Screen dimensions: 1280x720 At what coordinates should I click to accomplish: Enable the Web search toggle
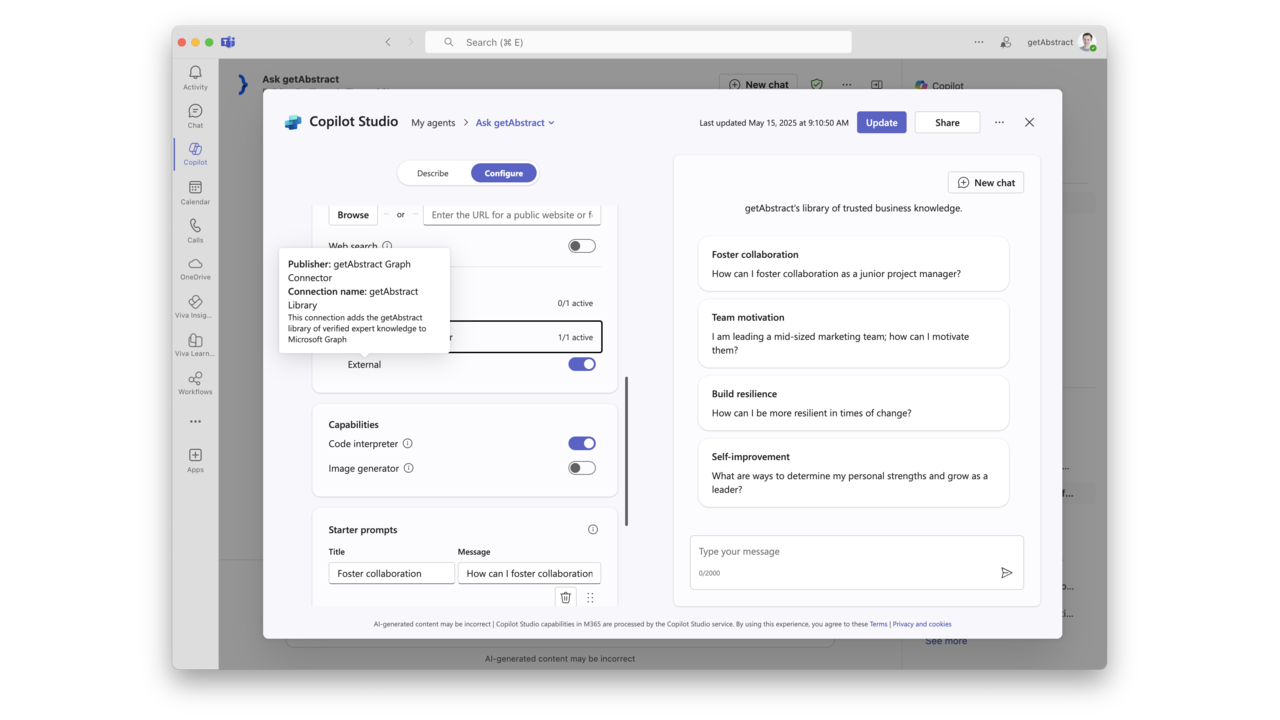(x=582, y=246)
